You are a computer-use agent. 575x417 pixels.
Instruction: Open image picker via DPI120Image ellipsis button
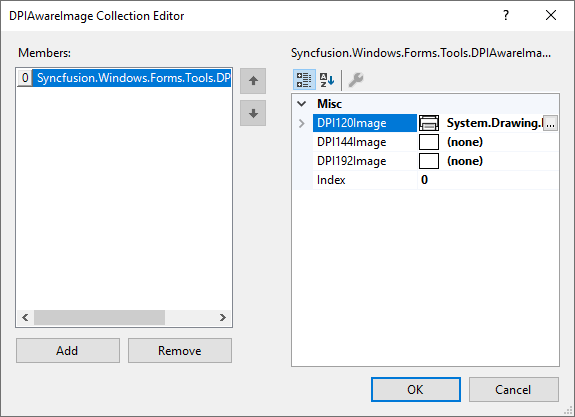click(550, 123)
